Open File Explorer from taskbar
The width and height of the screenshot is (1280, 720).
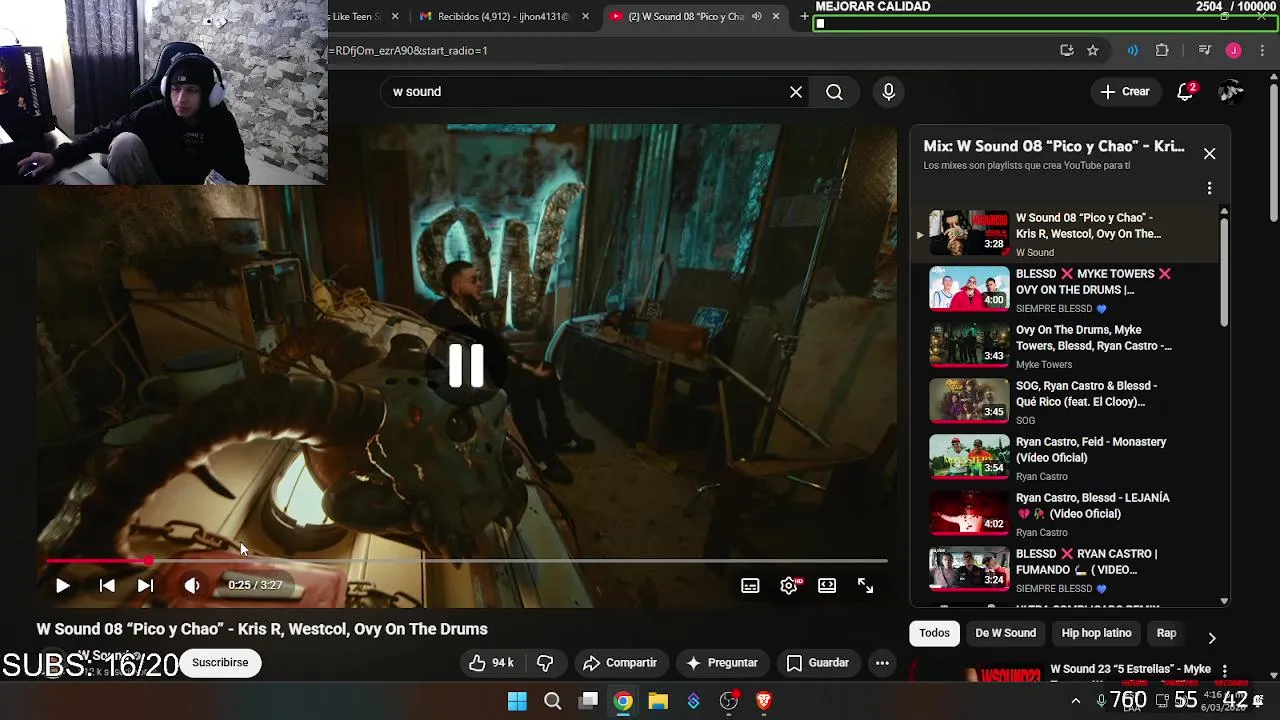click(x=658, y=701)
